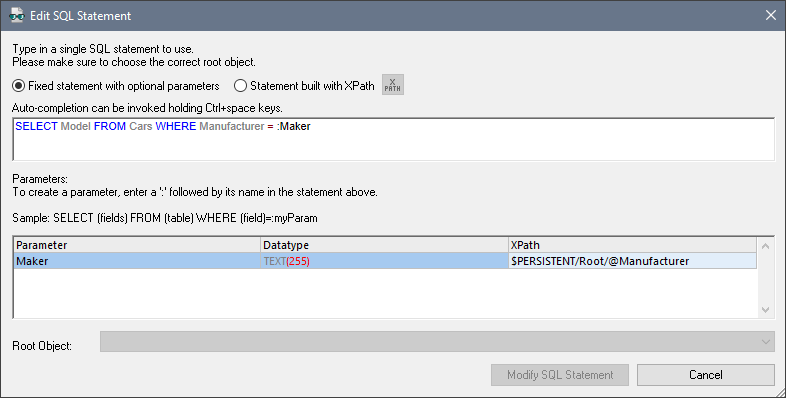The height and width of the screenshot is (398, 786).
Task: Click the dialog's glasses app icon
Action: tap(17, 15)
